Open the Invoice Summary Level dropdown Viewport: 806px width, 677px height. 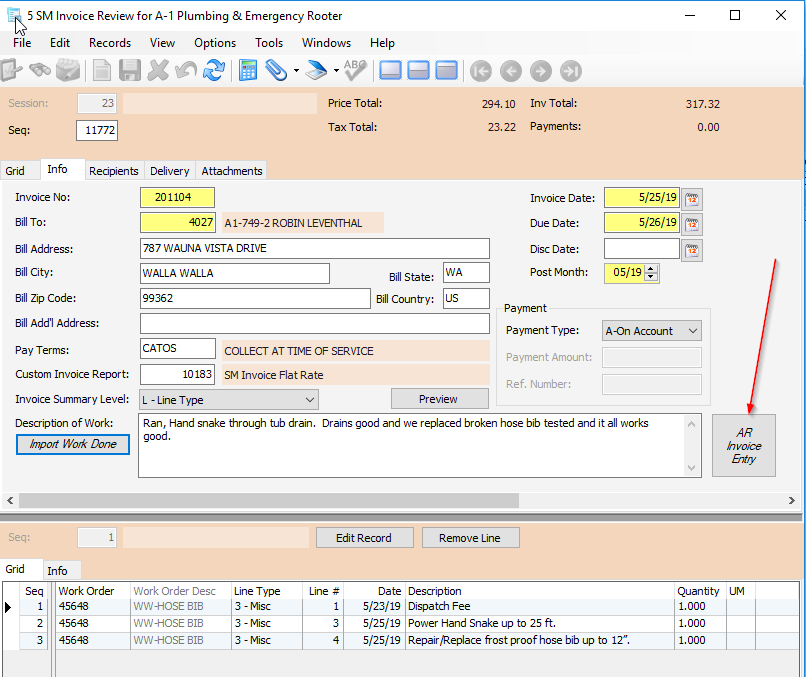(x=309, y=400)
